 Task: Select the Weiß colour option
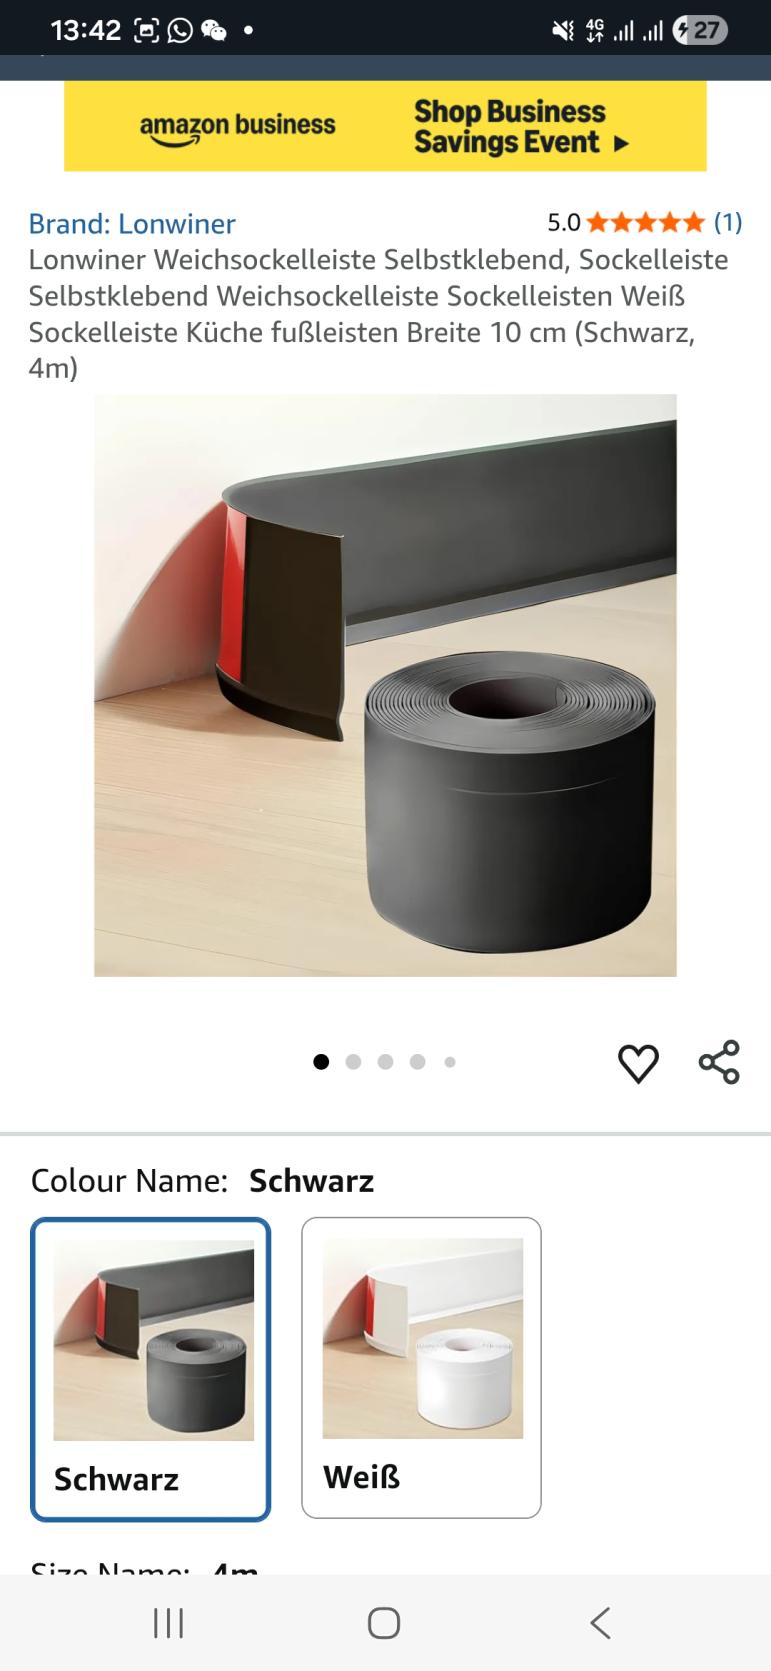coord(421,1368)
